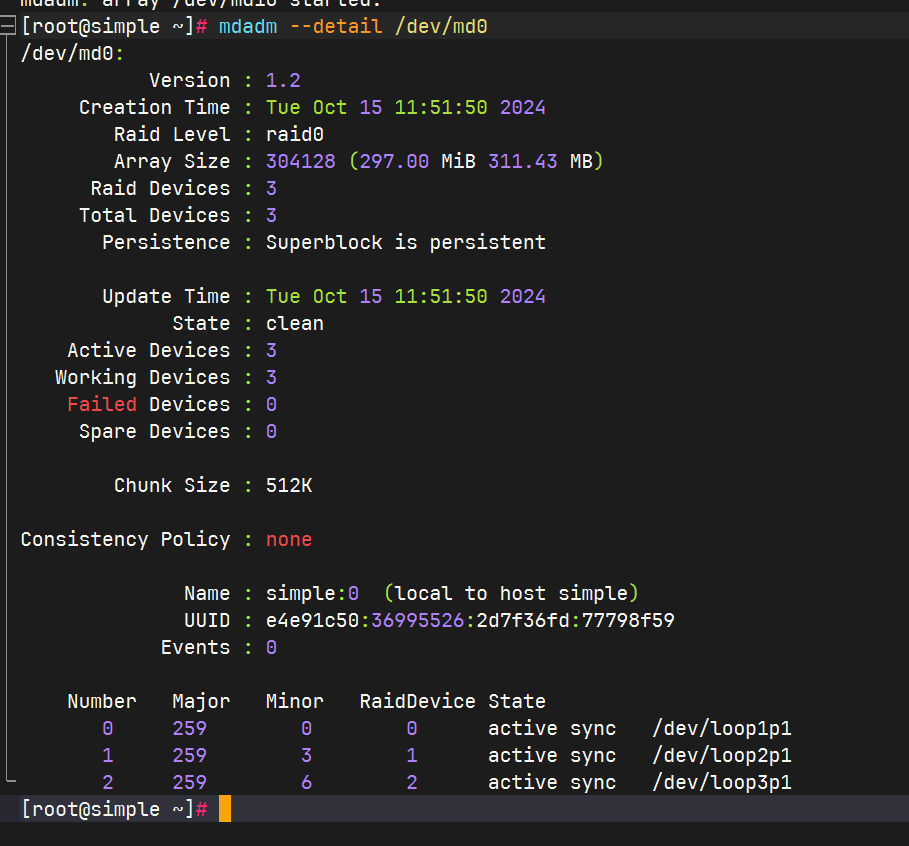This screenshot has width=909, height=846.
Task: Click the 'Superblock is persistent' text
Action: pos(405,243)
